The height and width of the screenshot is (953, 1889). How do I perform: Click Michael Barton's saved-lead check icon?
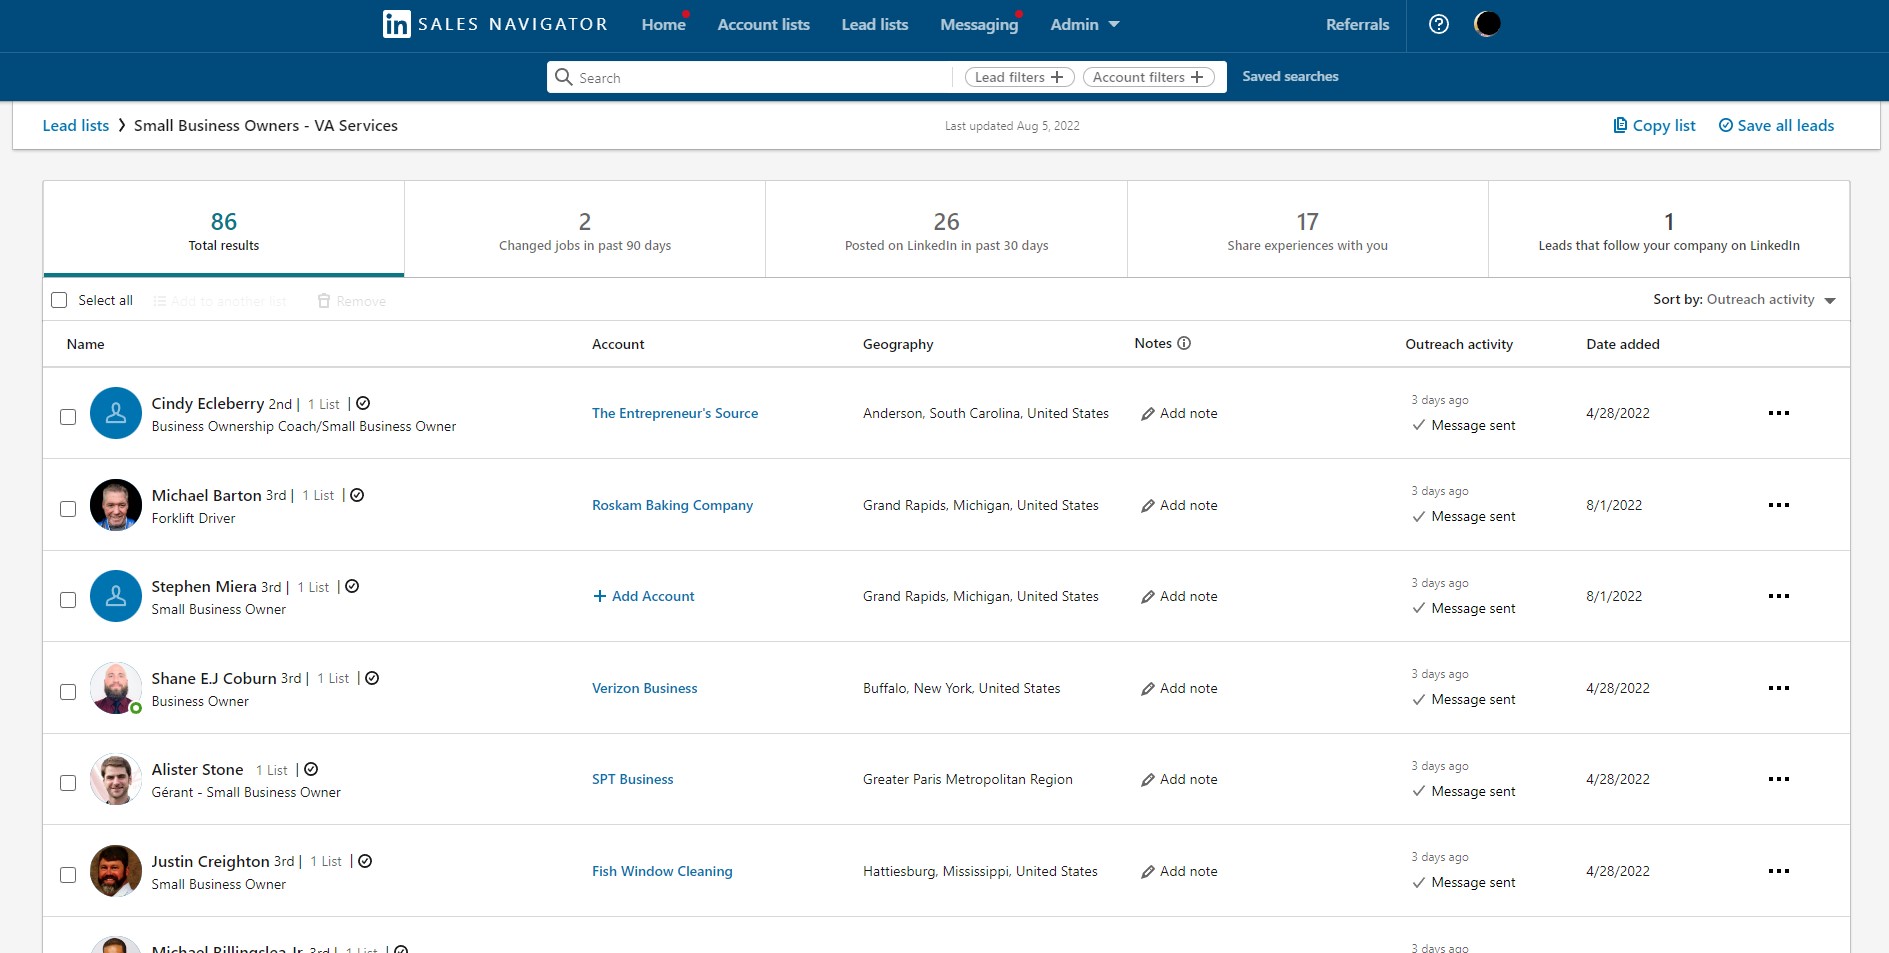tap(357, 495)
